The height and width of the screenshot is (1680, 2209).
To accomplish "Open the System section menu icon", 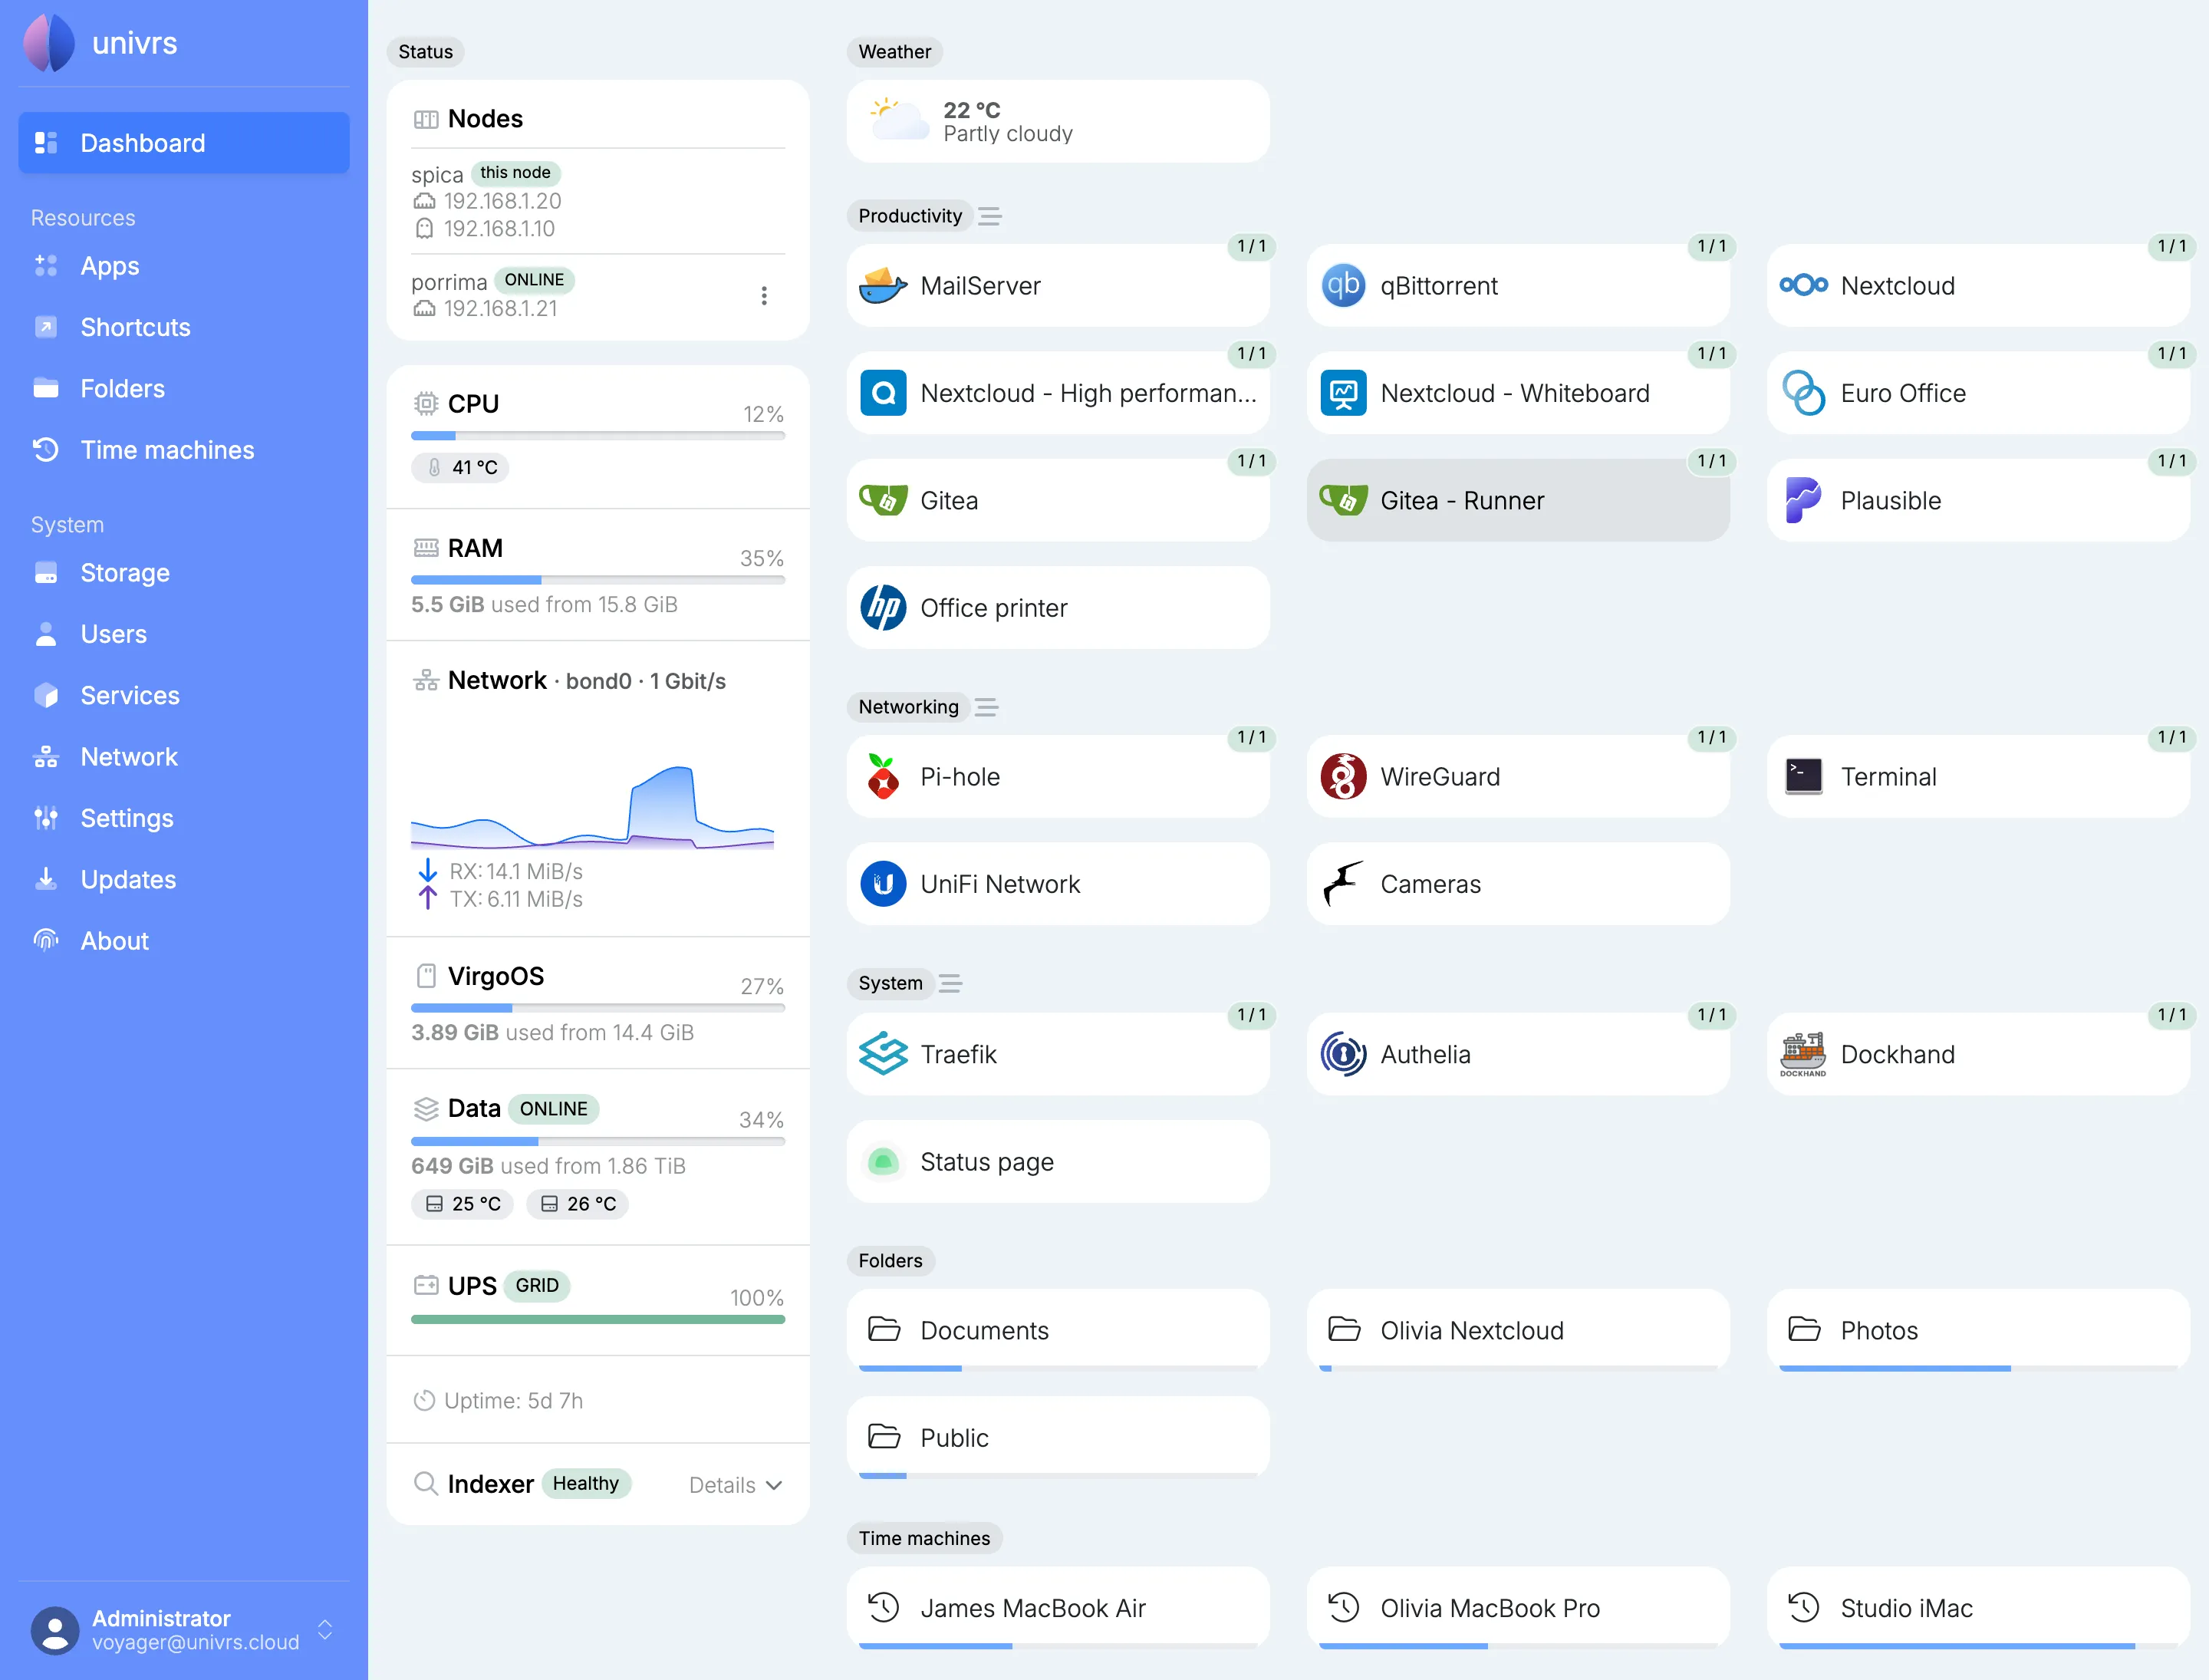I will [x=951, y=983].
